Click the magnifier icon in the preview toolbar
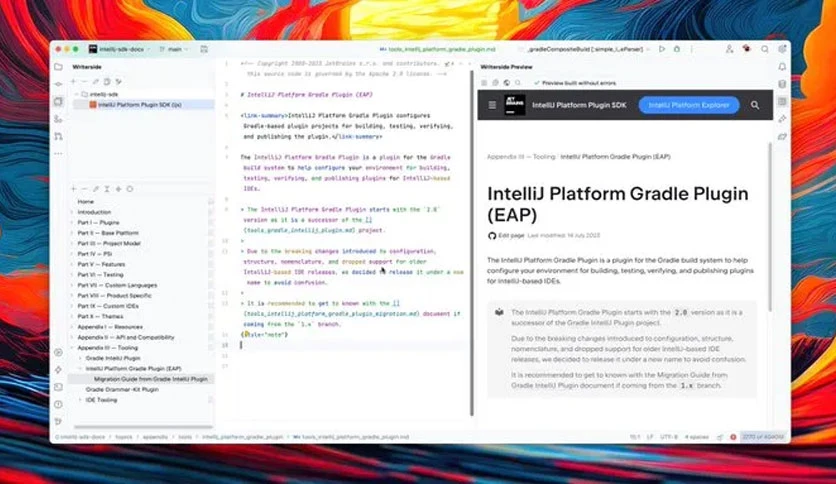The width and height of the screenshot is (836, 484). [x=518, y=83]
